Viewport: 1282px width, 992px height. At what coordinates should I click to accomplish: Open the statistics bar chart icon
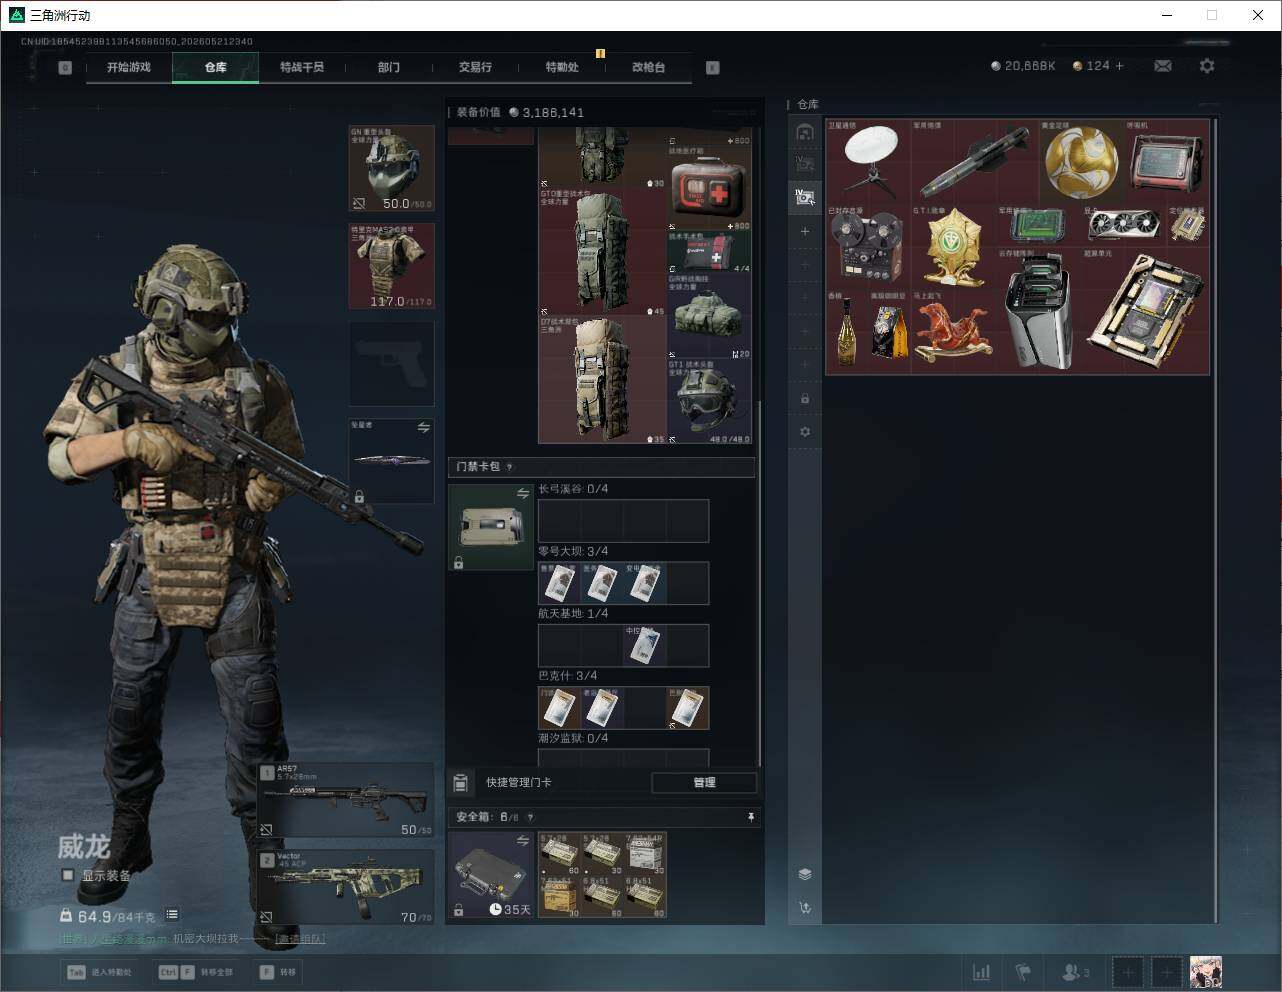[982, 971]
